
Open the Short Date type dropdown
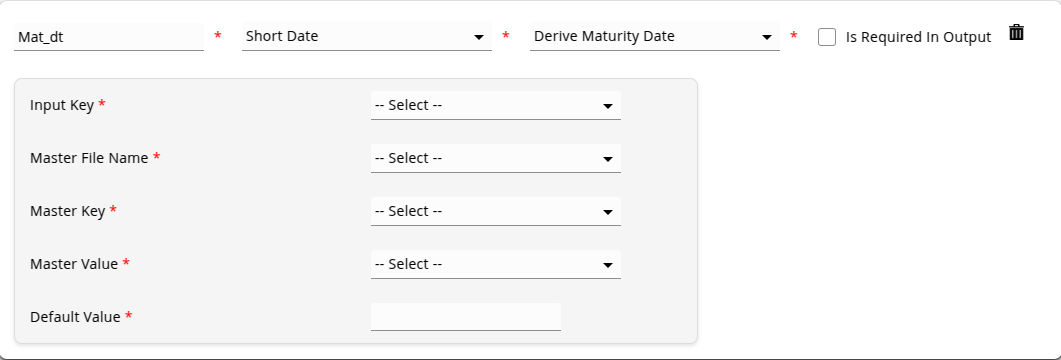[x=367, y=37]
